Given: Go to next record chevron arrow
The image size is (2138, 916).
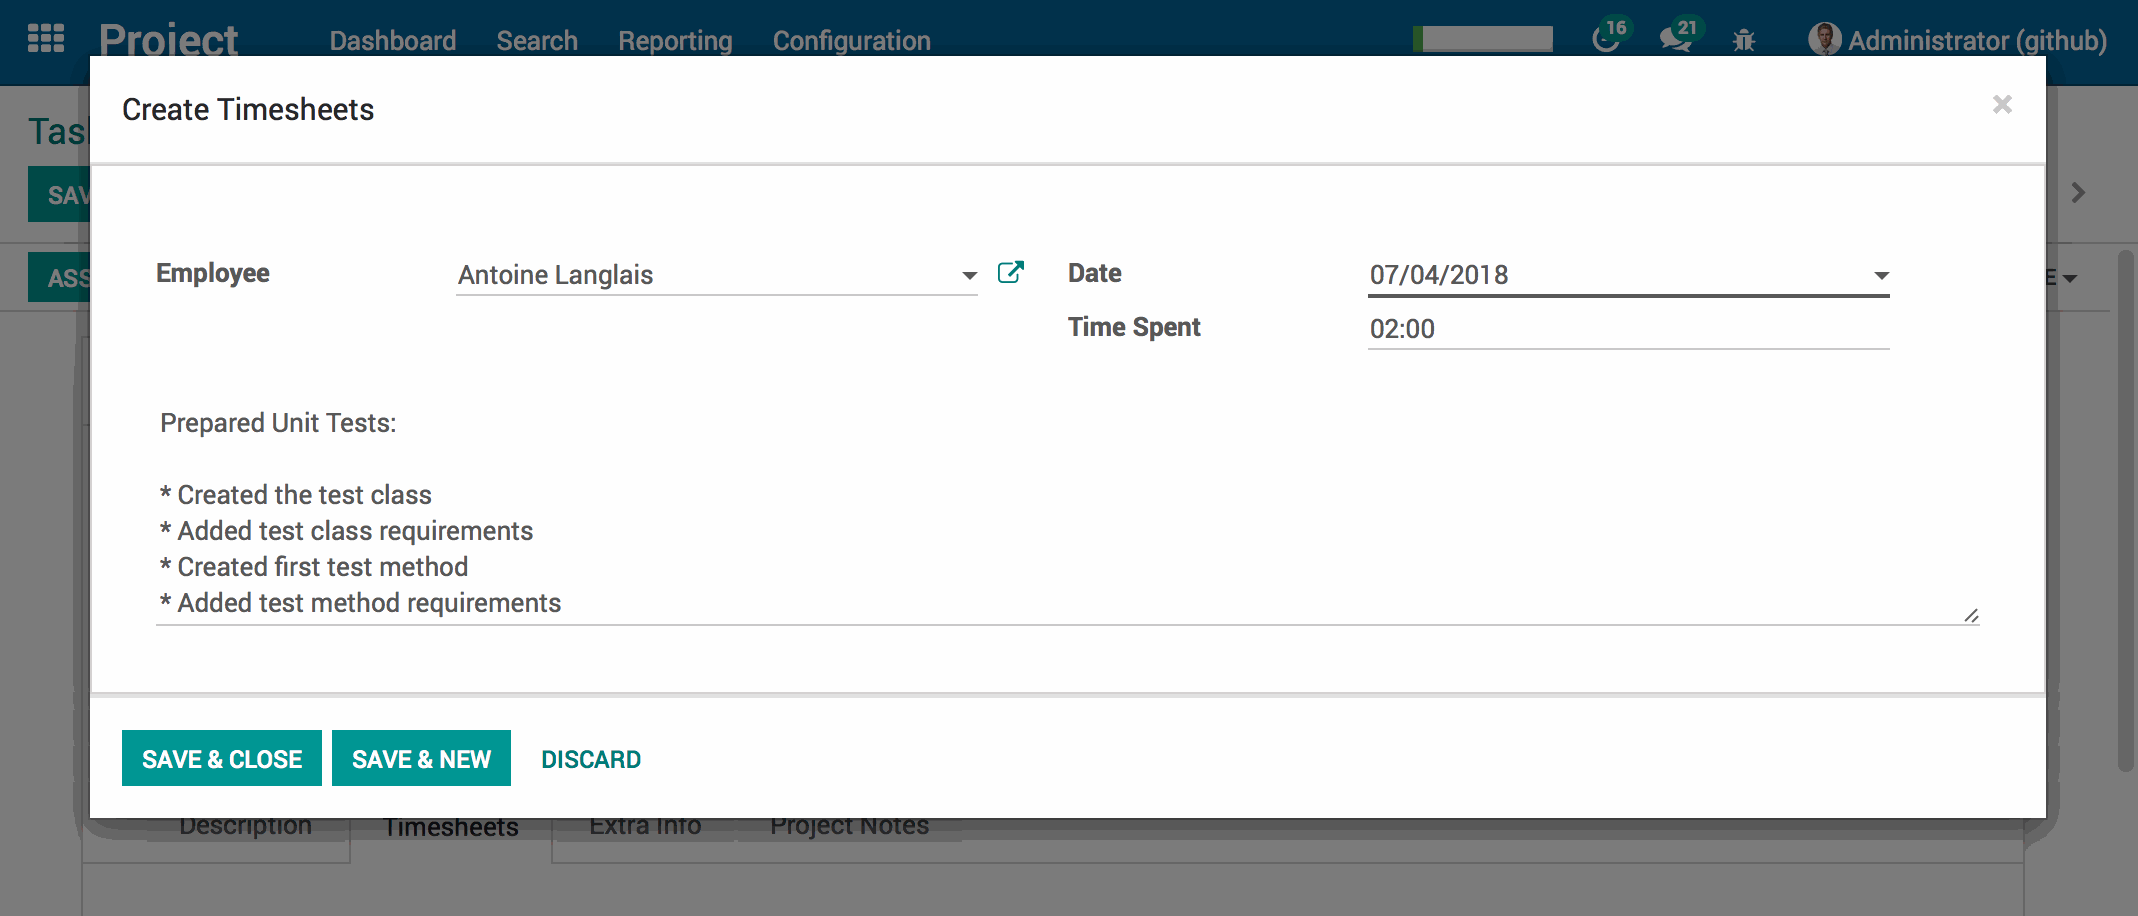Looking at the screenshot, I should click(2078, 192).
